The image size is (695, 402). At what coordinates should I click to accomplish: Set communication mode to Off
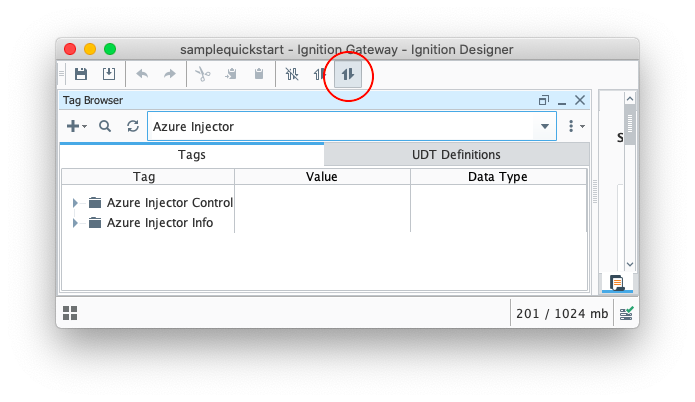[292, 74]
